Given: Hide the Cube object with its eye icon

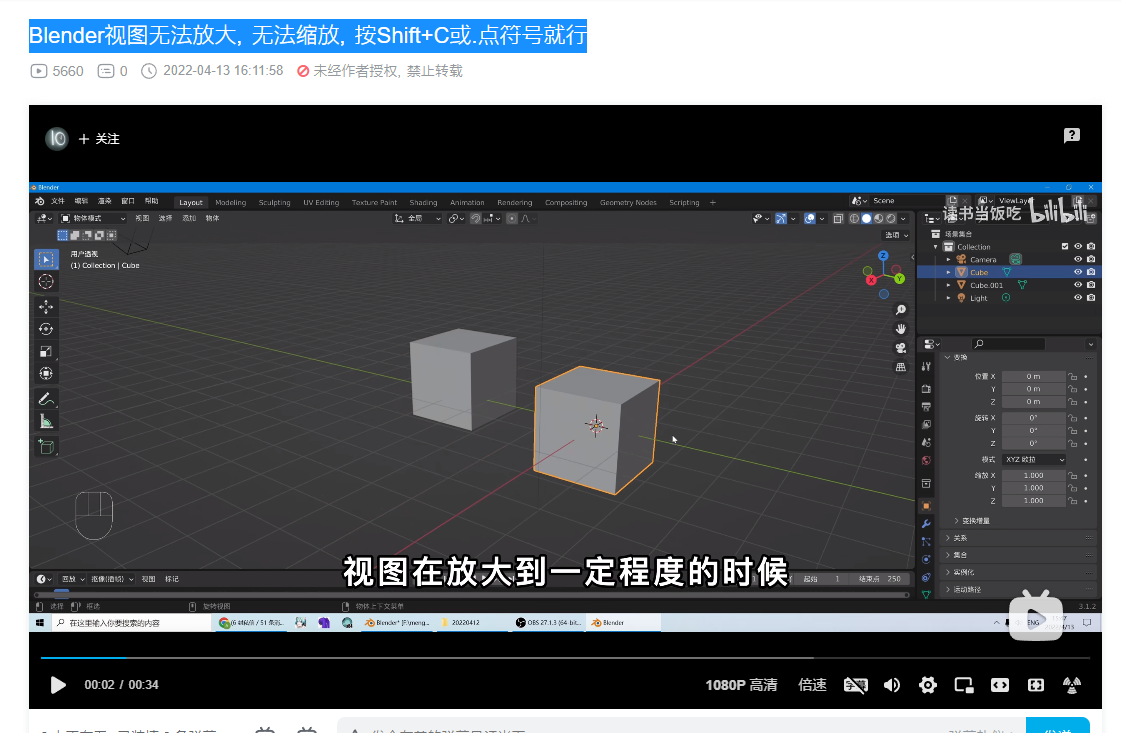Looking at the screenshot, I should pyautogui.click(x=1078, y=272).
